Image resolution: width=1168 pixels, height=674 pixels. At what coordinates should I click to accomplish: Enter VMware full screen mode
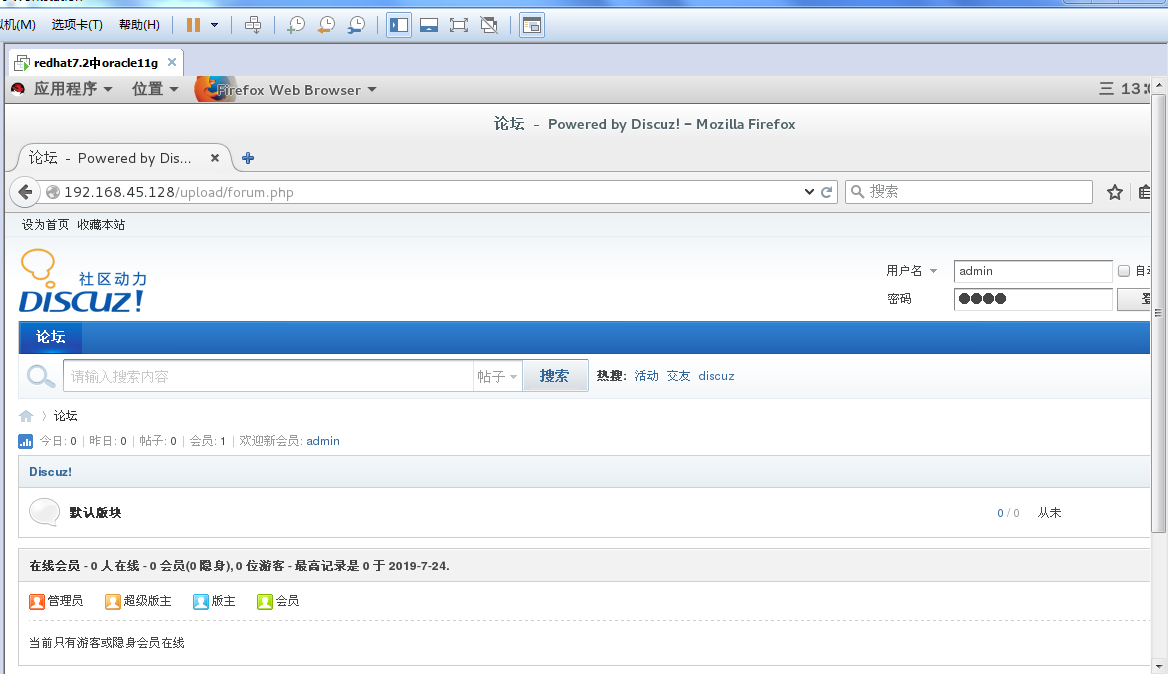click(459, 25)
